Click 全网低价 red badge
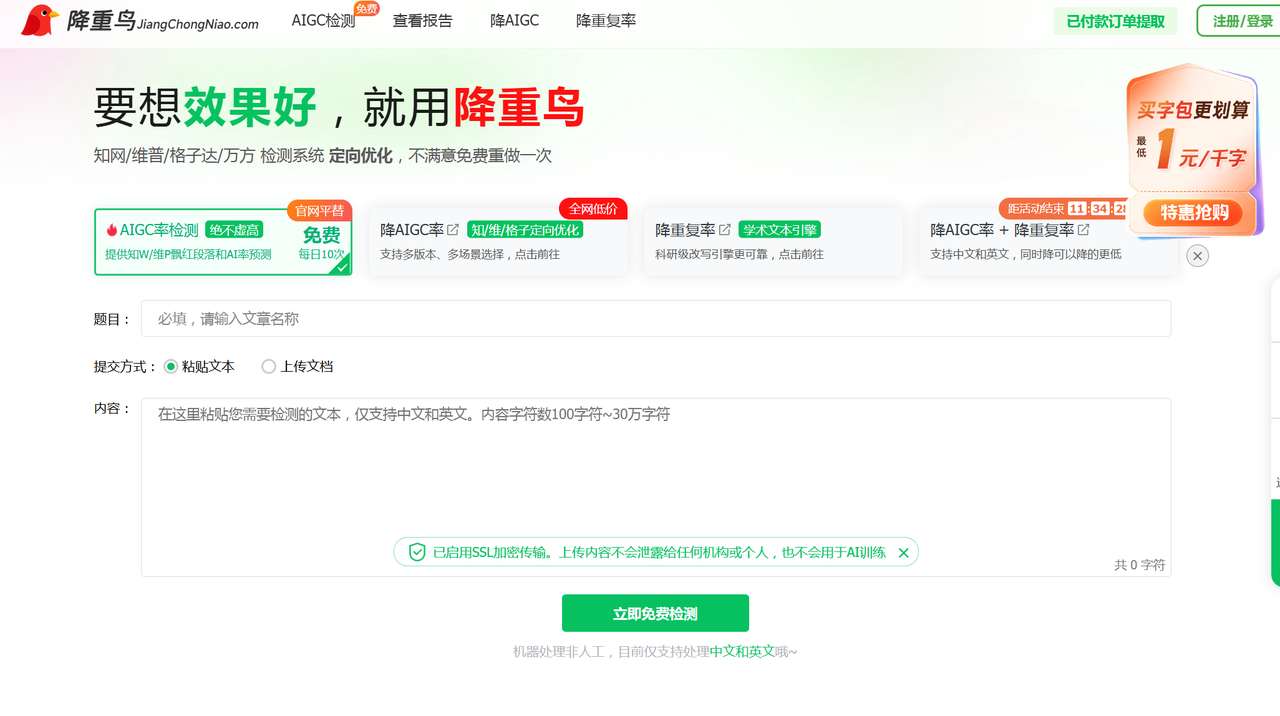This screenshot has width=1280, height=716. pyautogui.click(x=593, y=209)
